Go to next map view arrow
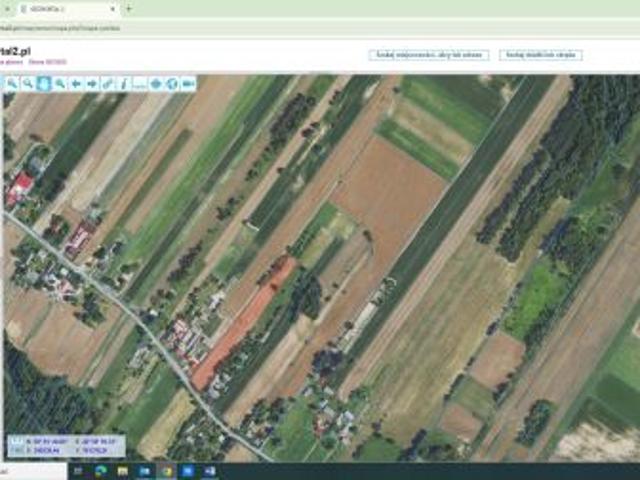Image resolution: width=640 pixels, height=480 pixels. (92, 84)
